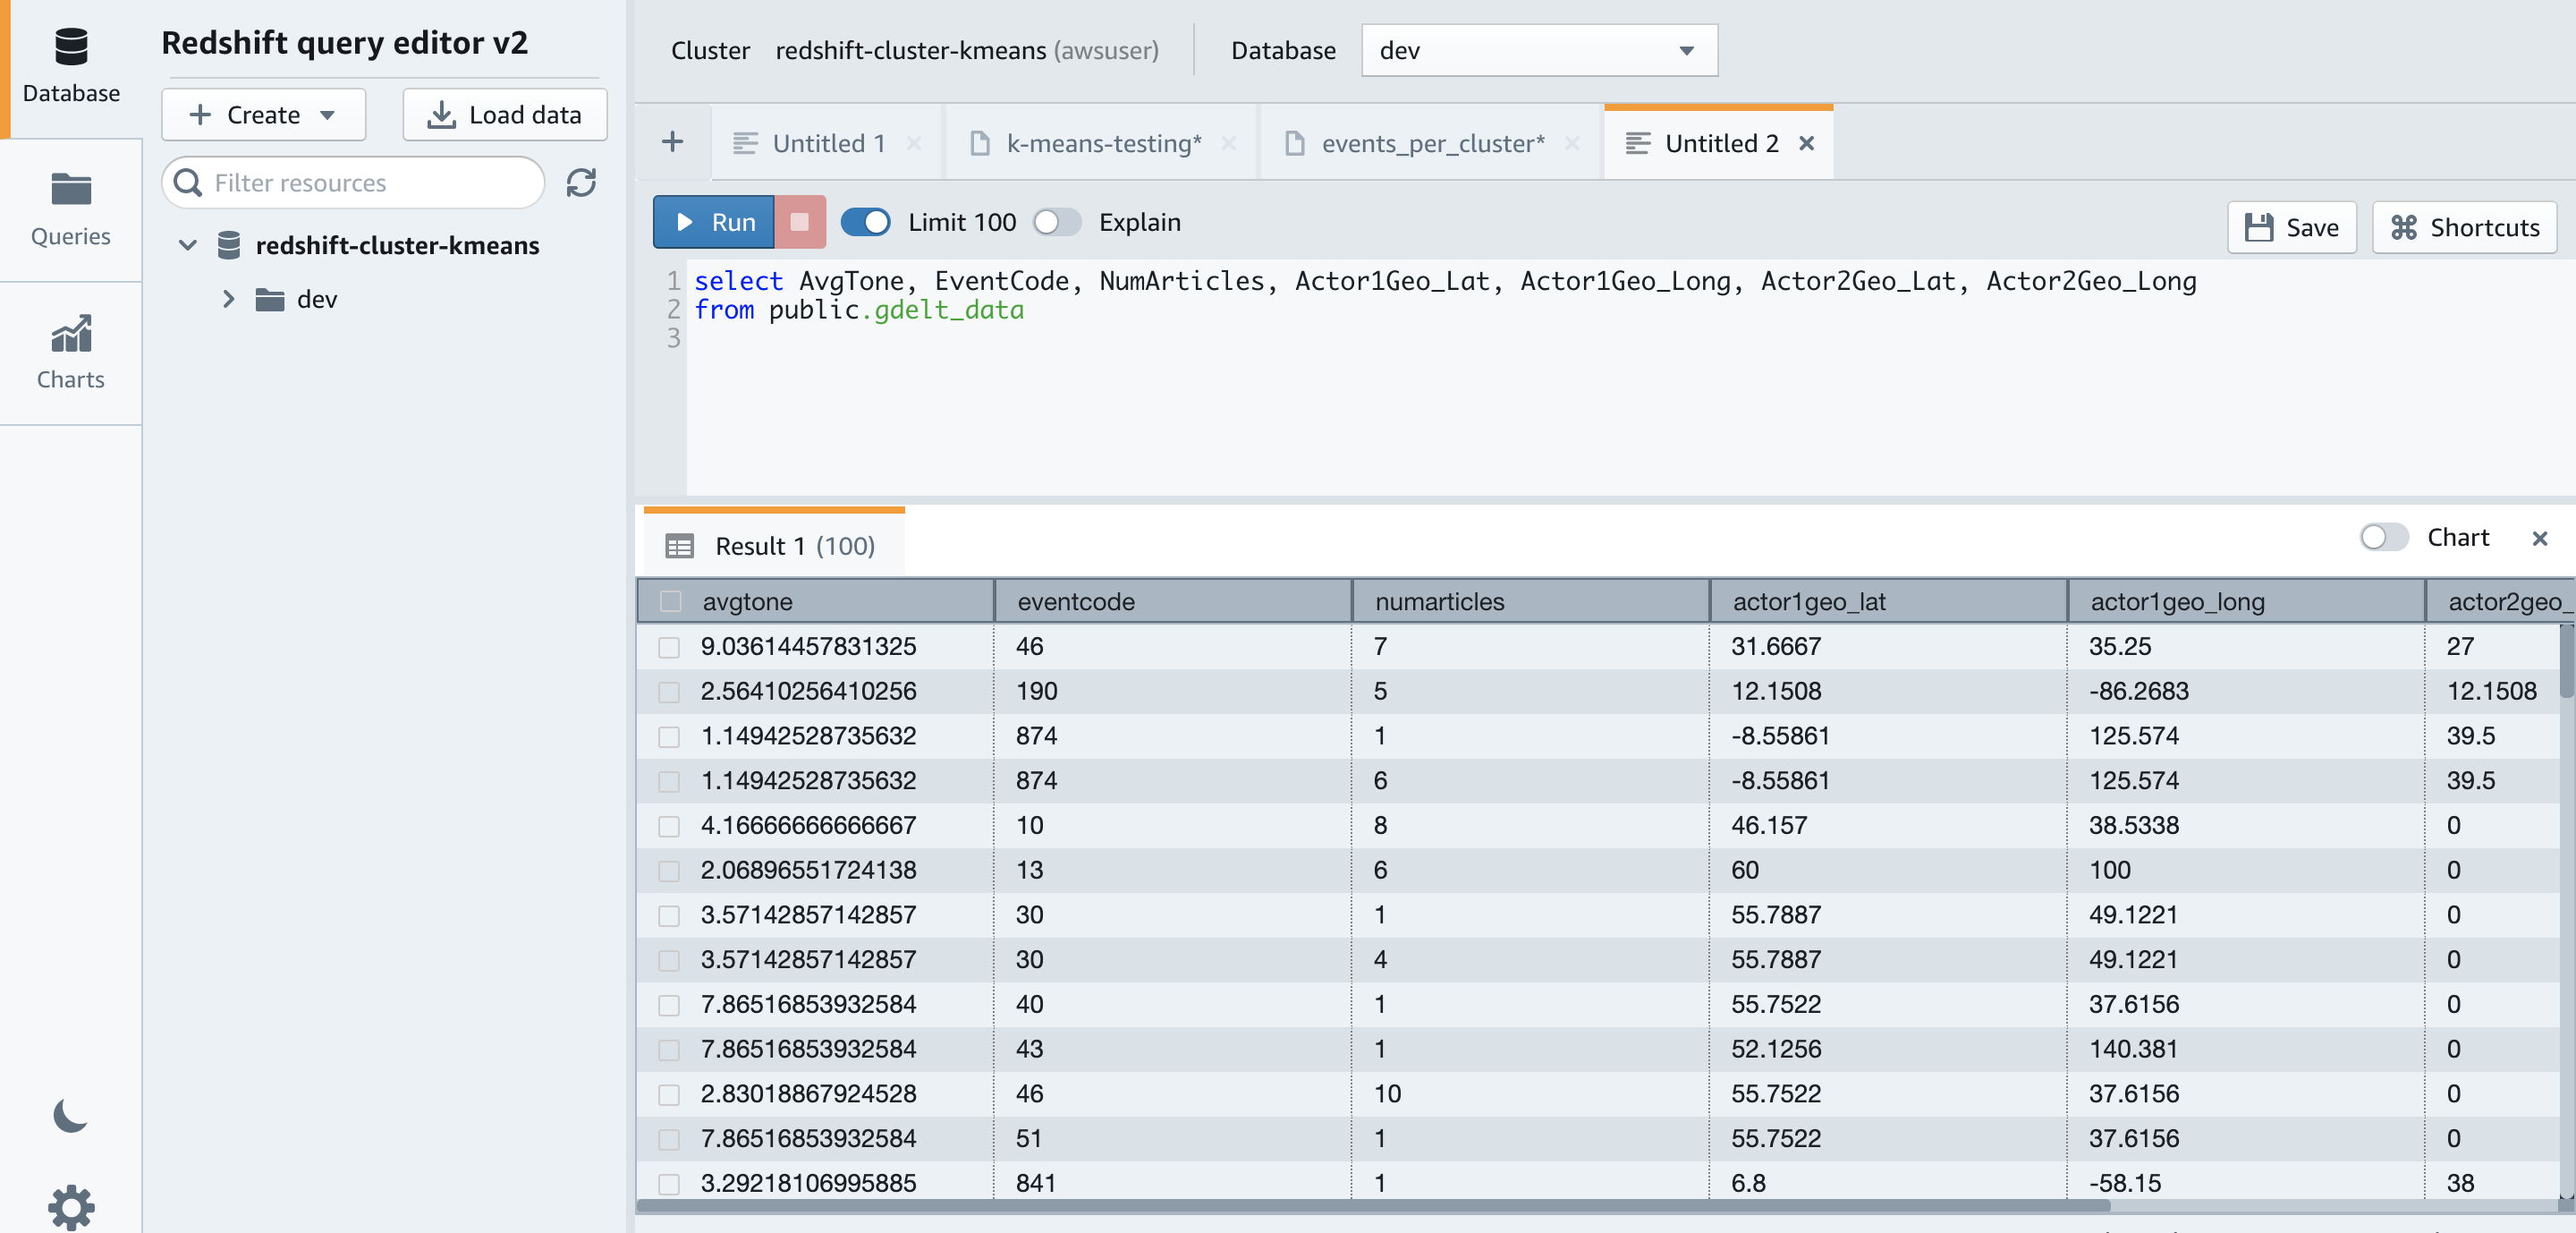Switch to the k-means-testing tab

point(1103,143)
